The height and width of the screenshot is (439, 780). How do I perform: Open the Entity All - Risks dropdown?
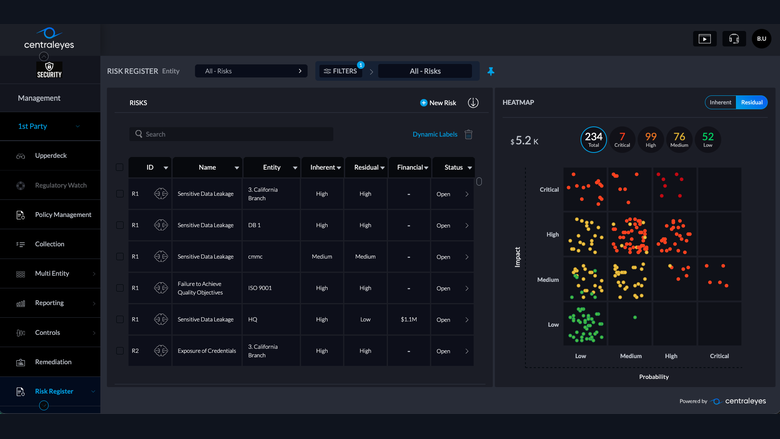click(x=251, y=71)
